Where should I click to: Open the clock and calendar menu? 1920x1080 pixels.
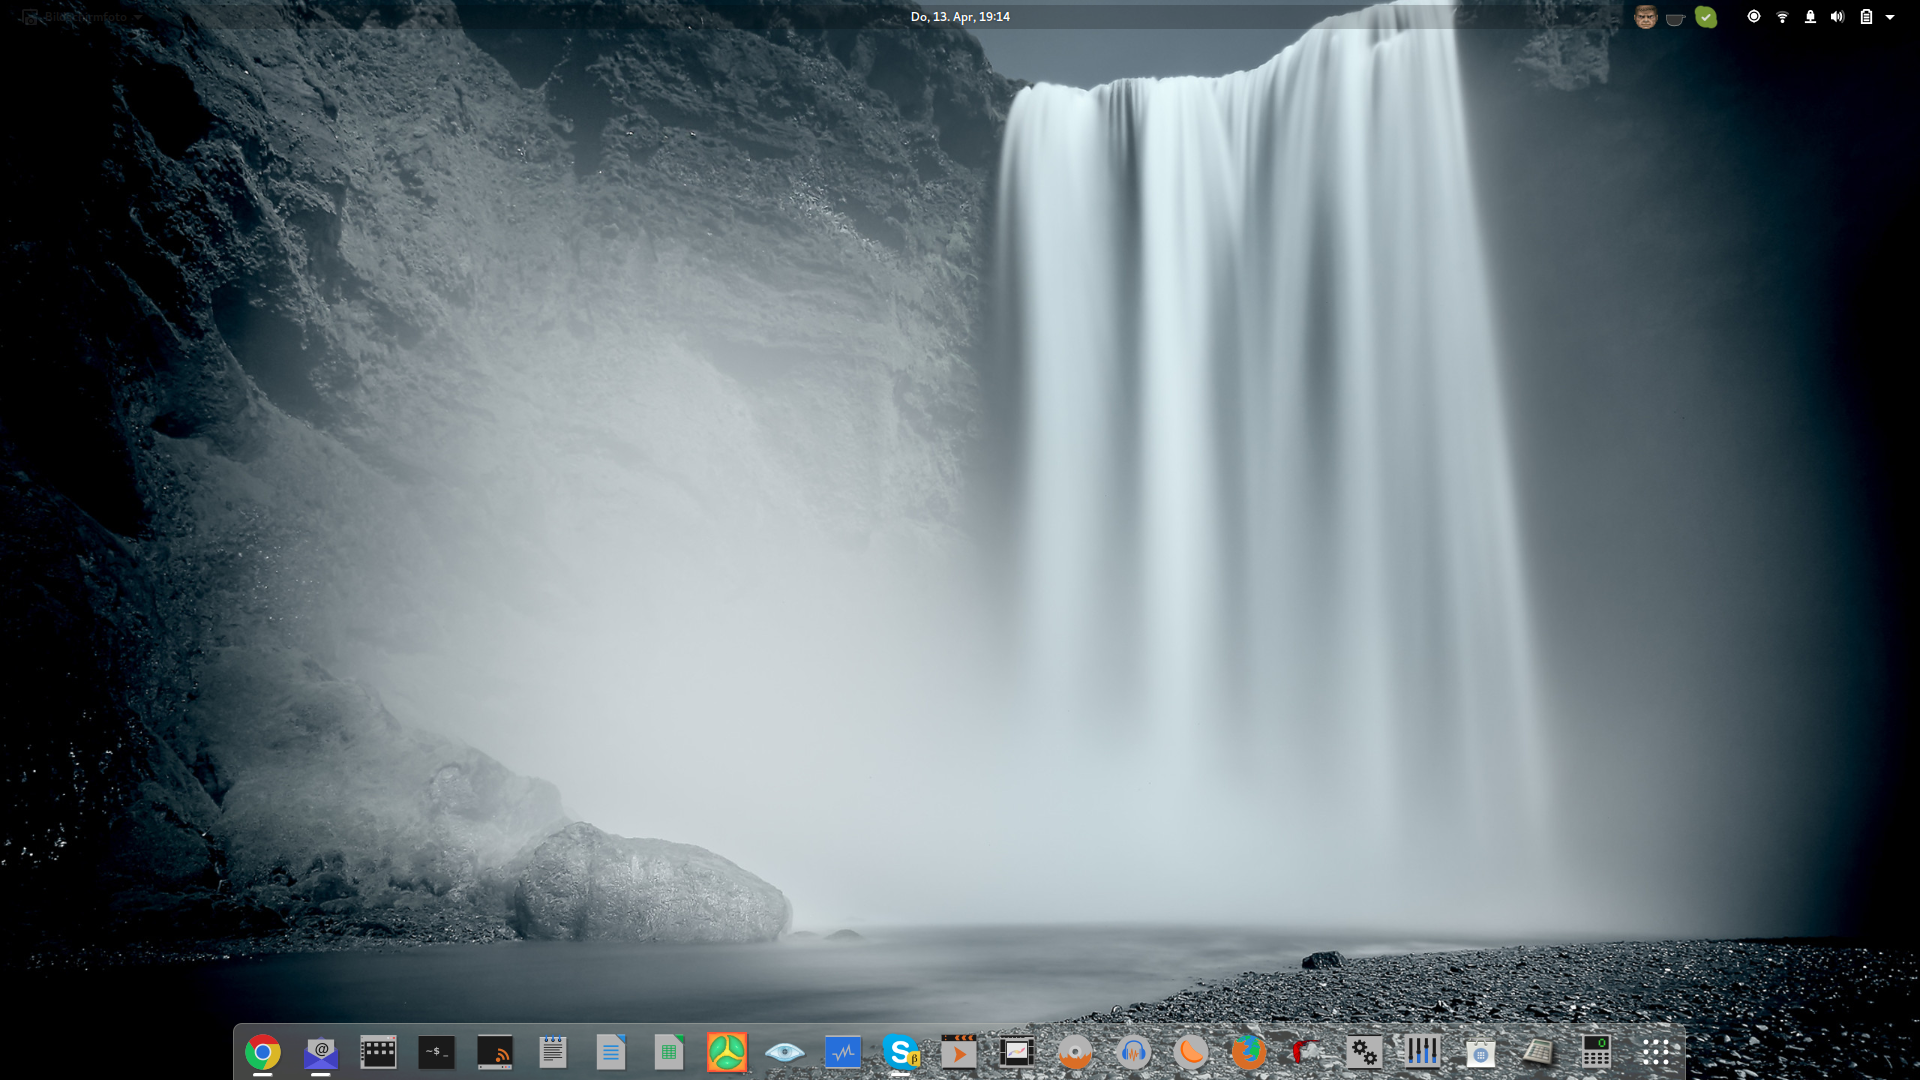click(x=960, y=17)
